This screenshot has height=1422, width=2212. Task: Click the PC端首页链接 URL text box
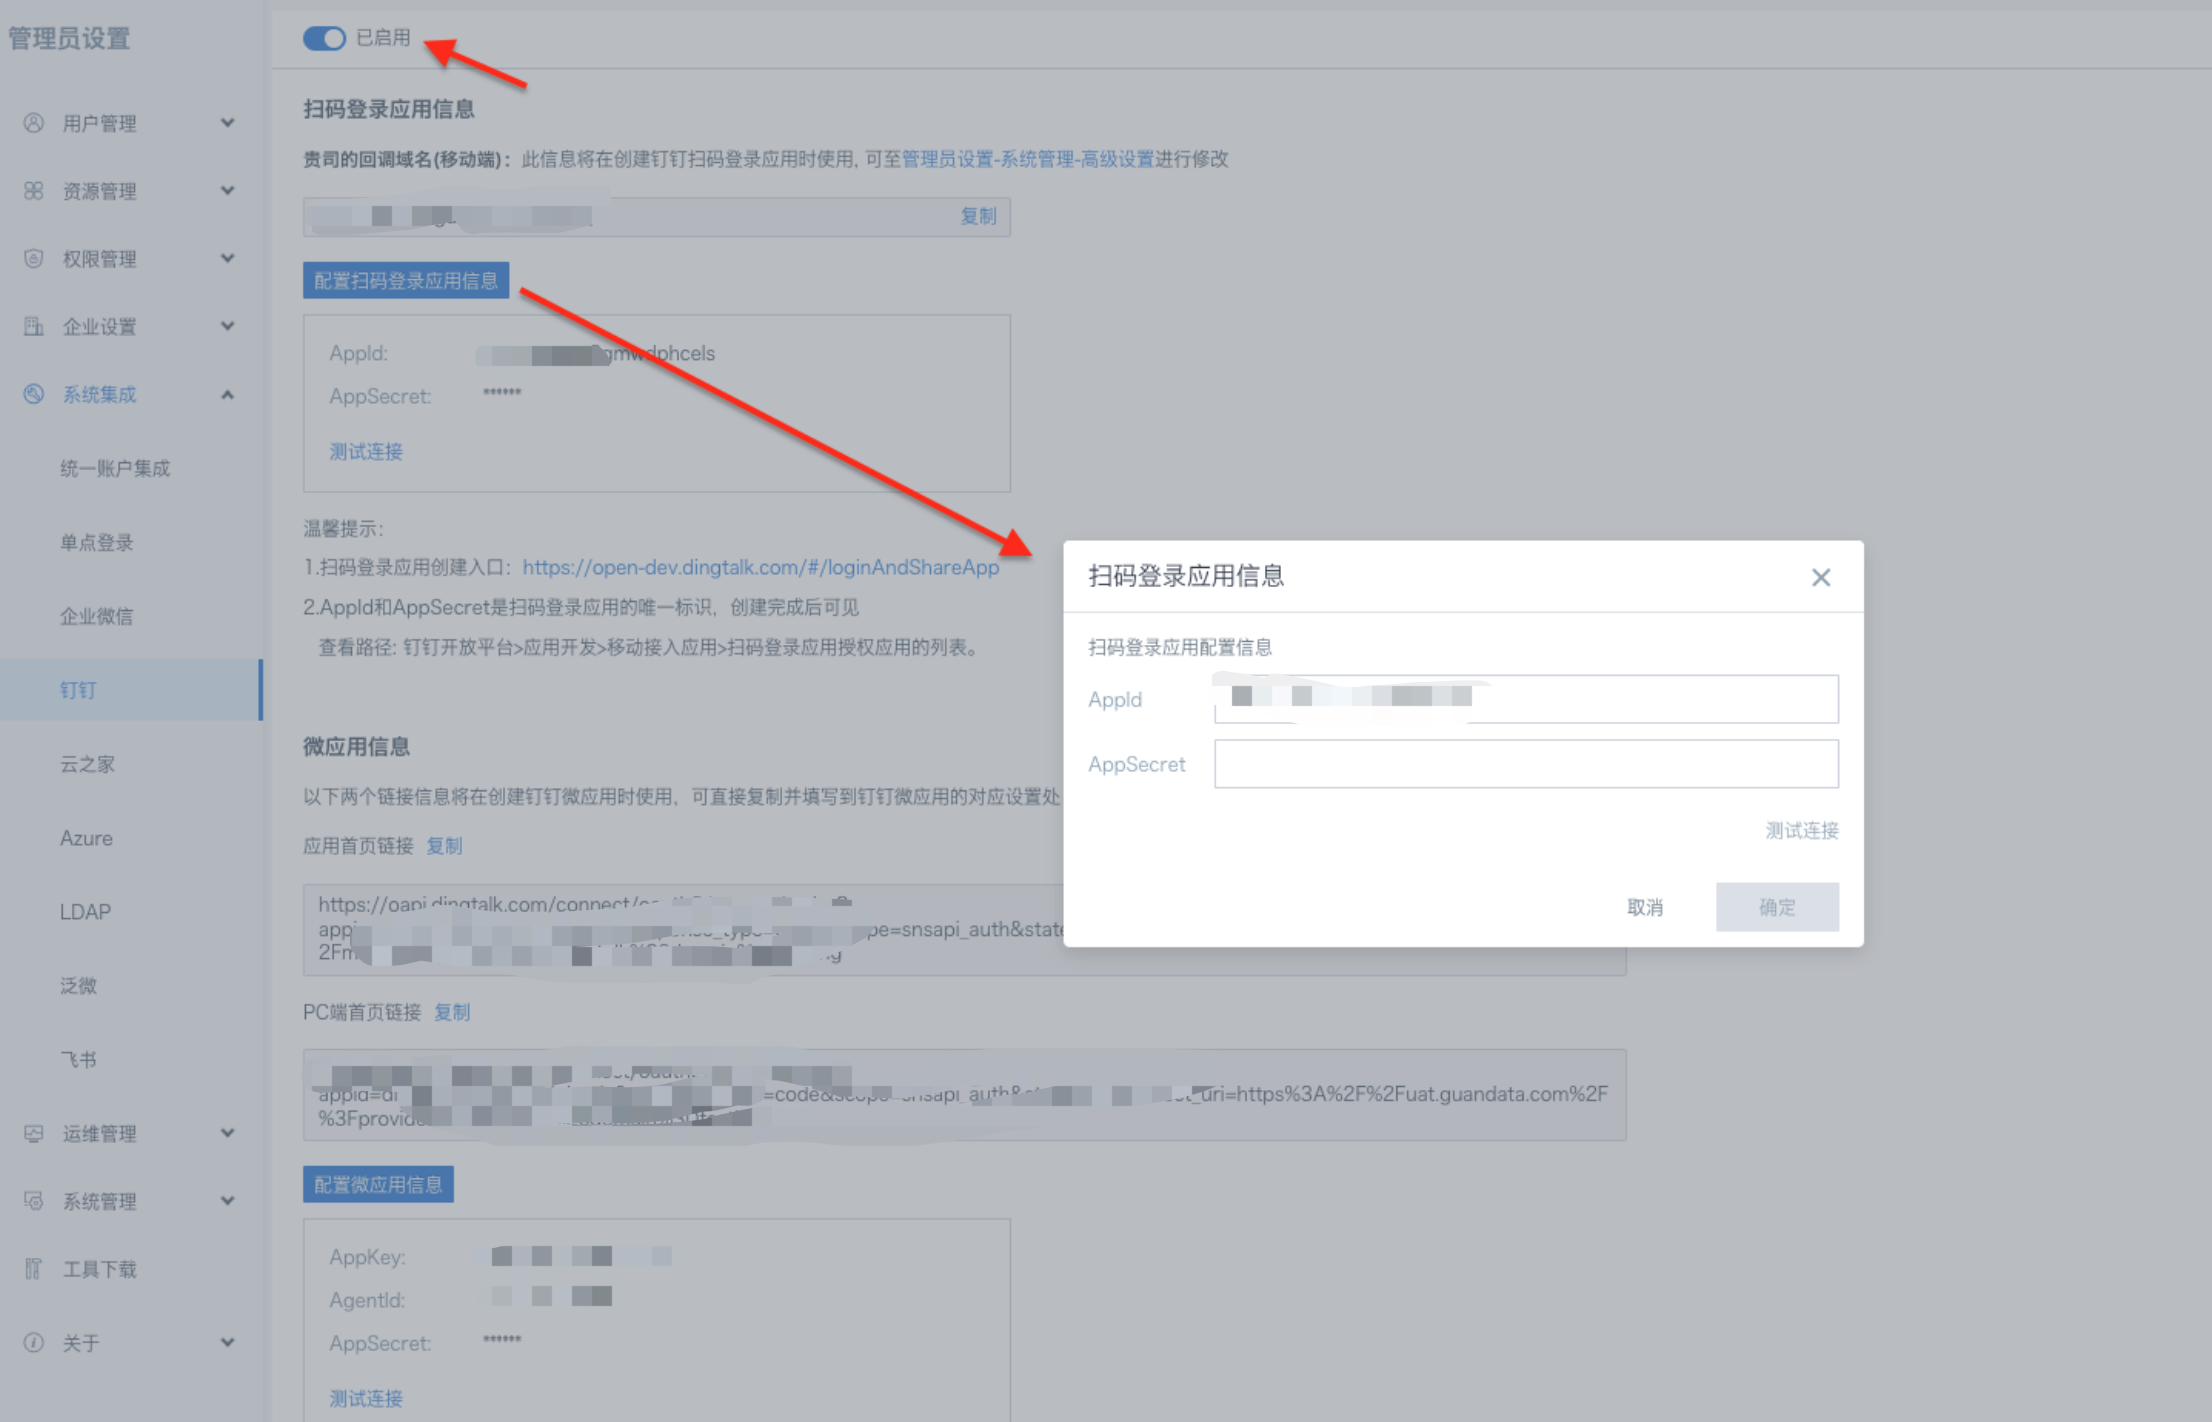coord(965,1095)
